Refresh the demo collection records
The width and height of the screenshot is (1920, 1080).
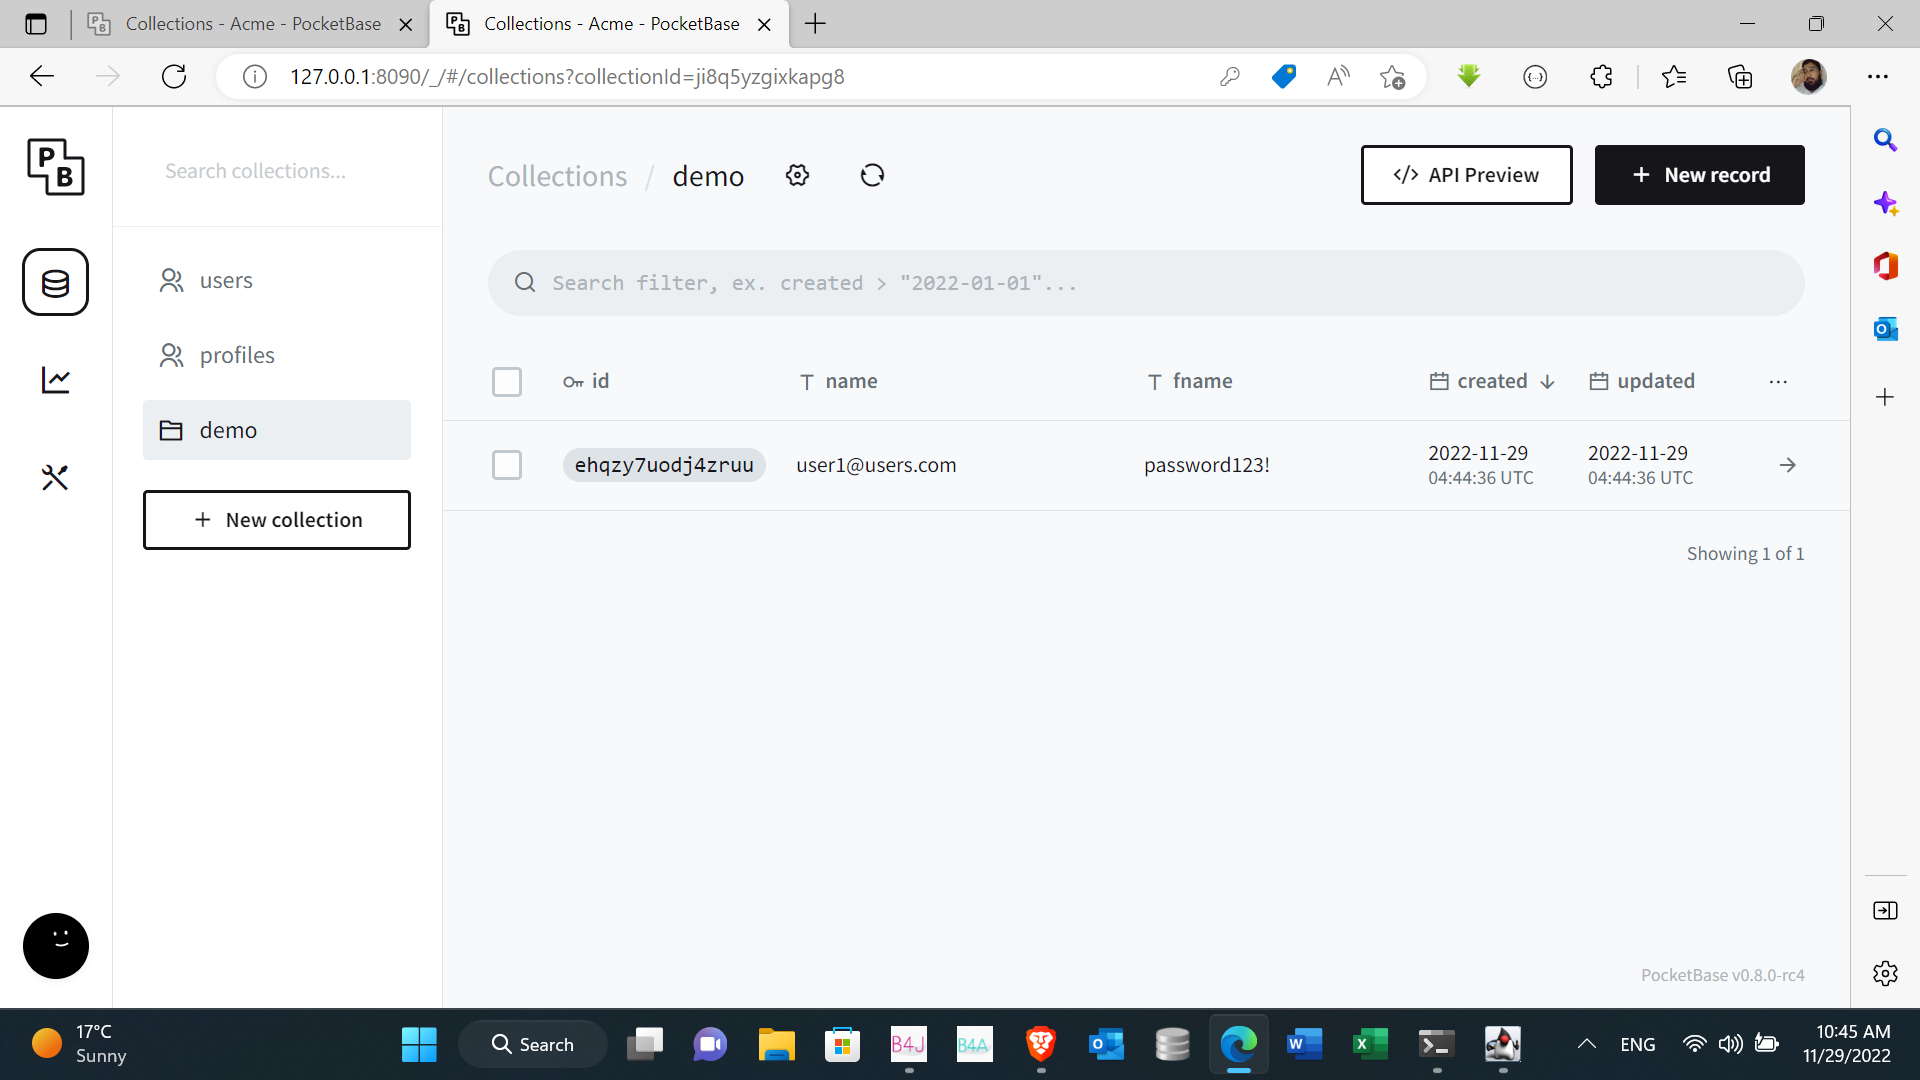click(x=872, y=175)
